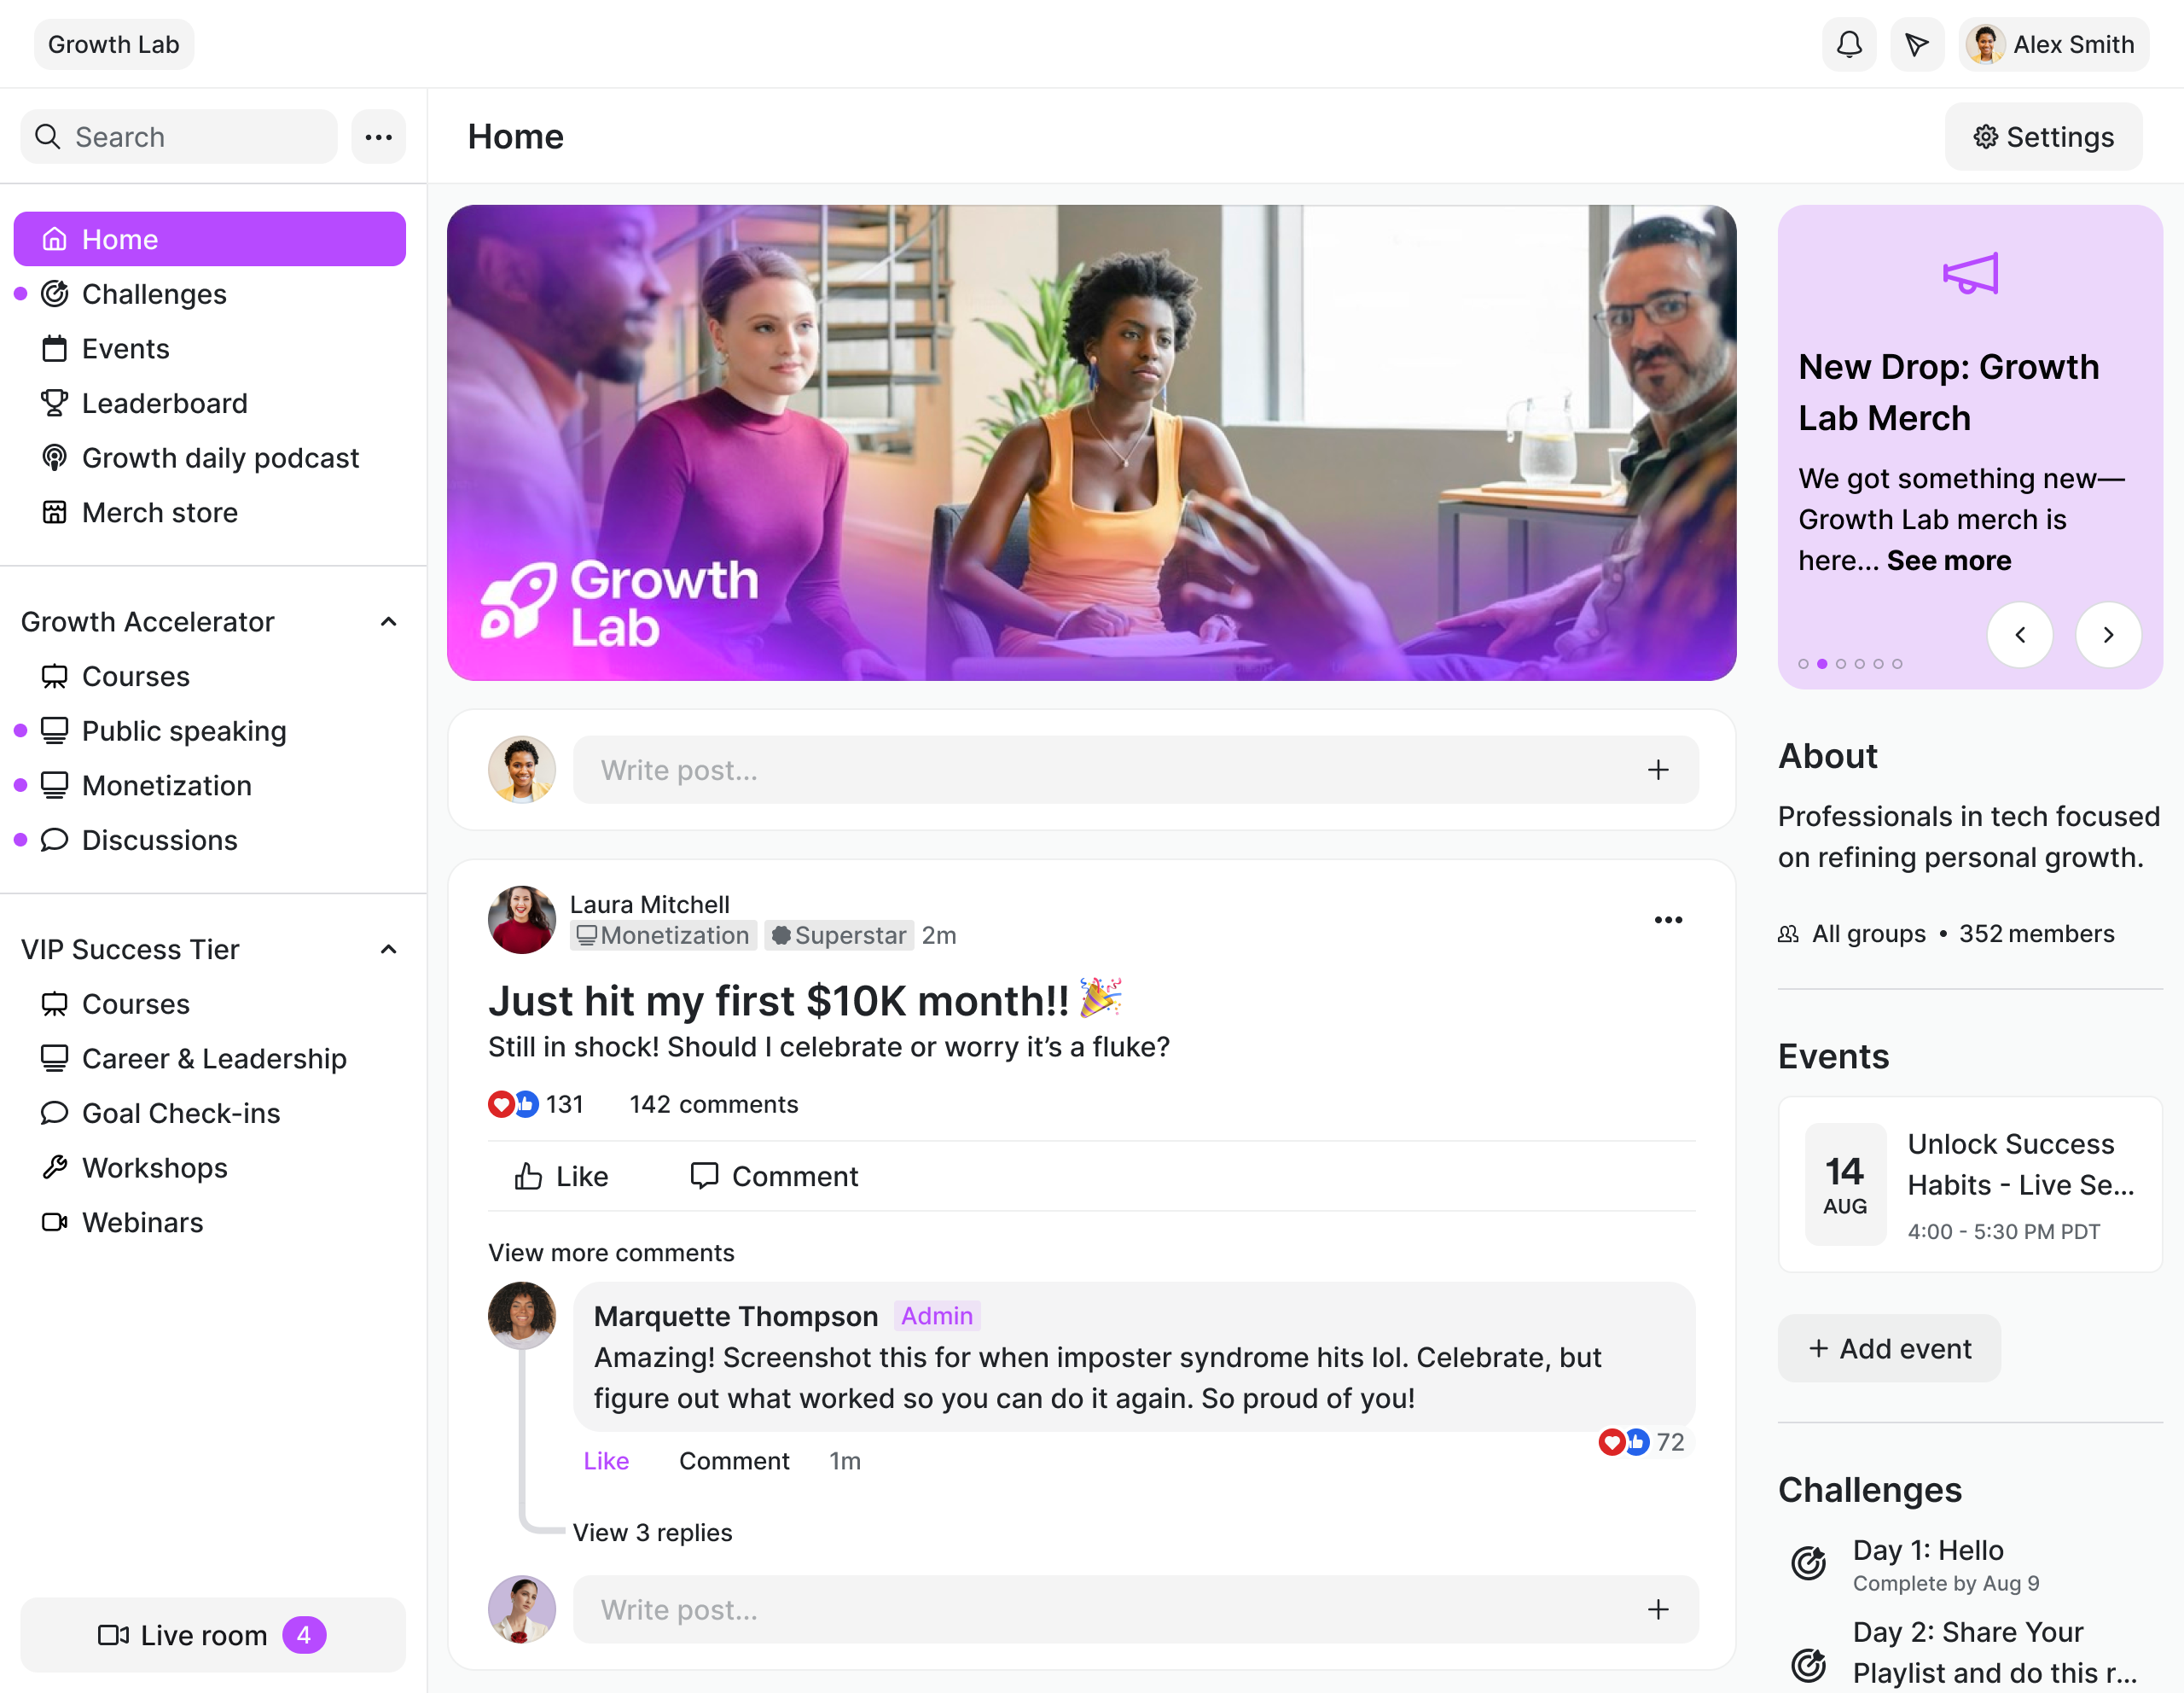Open the notifications bell
The height and width of the screenshot is (1693, 2184).
(1849, 45)
